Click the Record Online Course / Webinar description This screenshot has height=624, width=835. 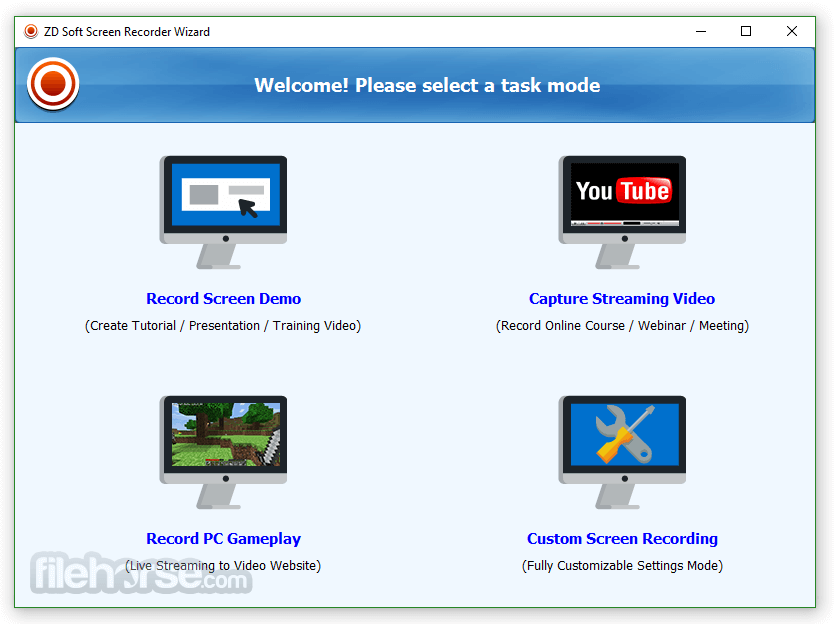[622, 326]
